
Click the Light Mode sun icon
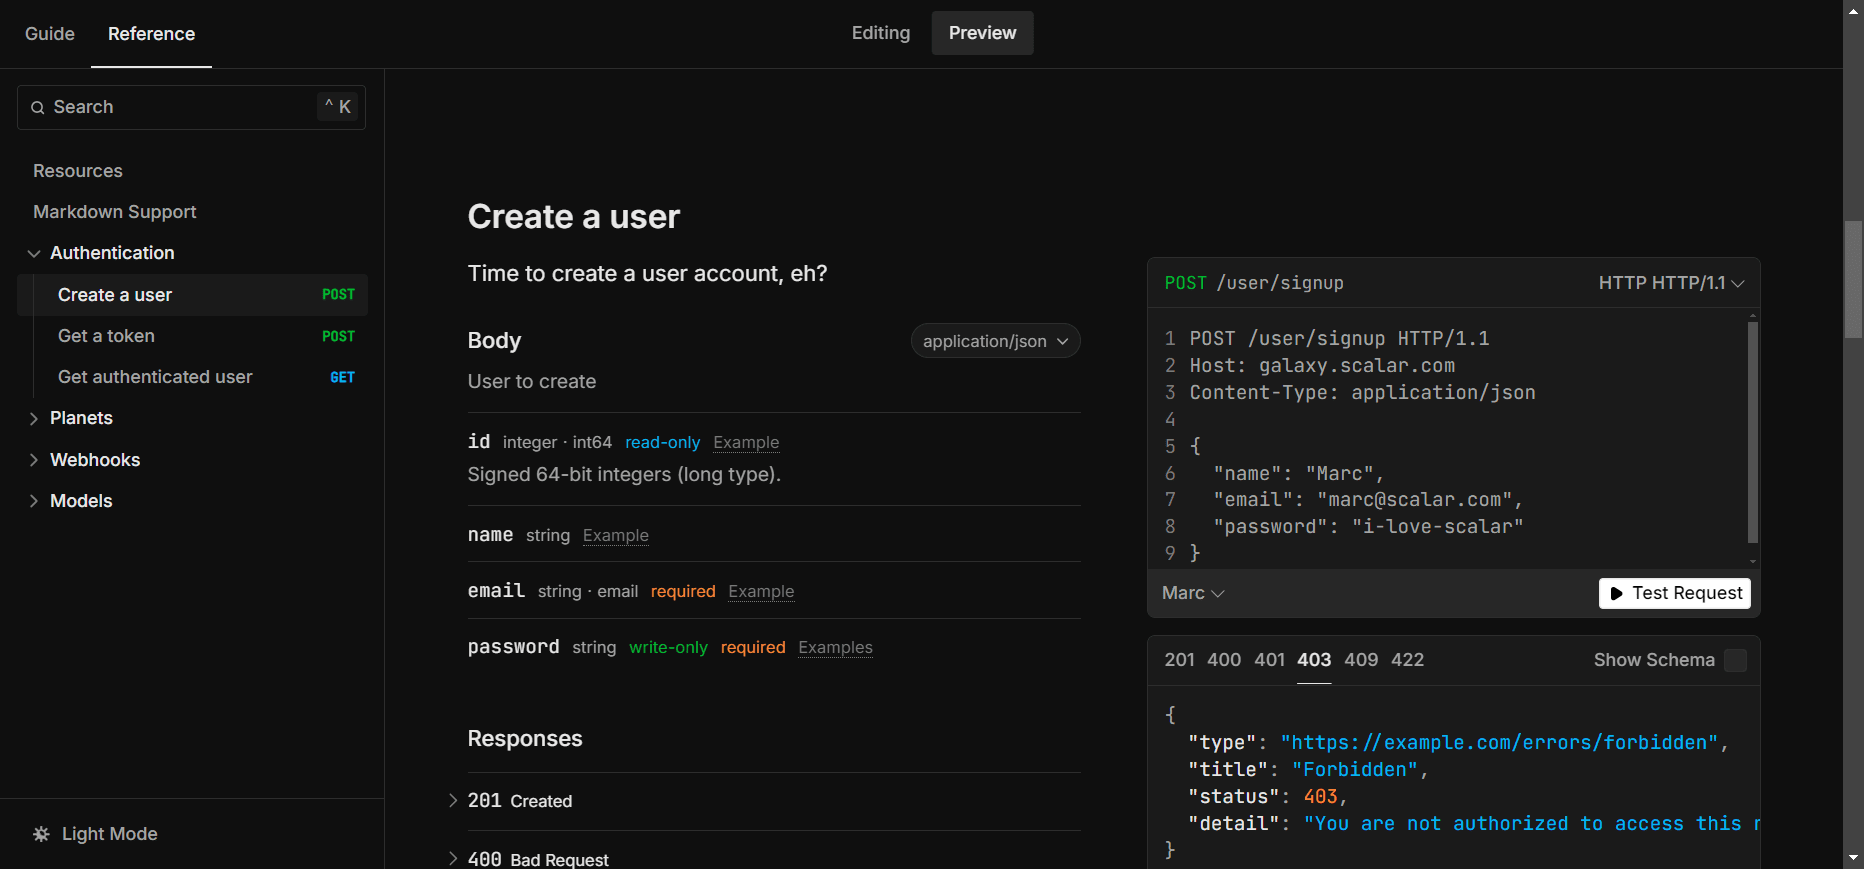pyautogui.click(x=41, y=834)
